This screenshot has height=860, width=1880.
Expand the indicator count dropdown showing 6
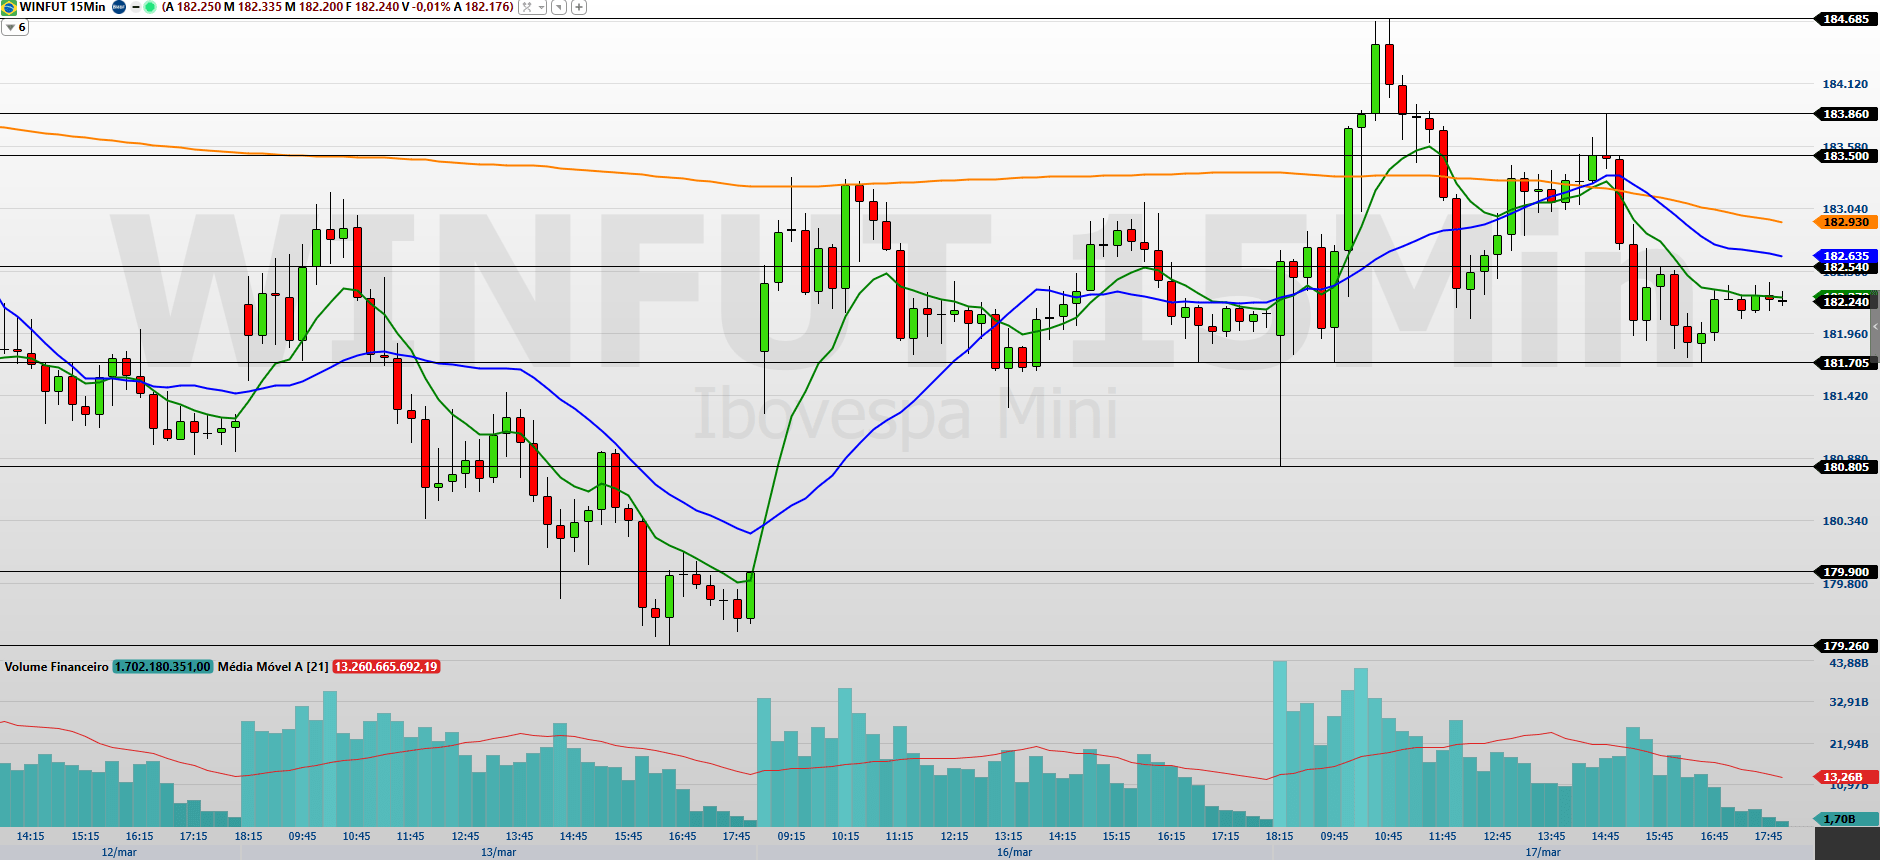click(x=15, y=28)
